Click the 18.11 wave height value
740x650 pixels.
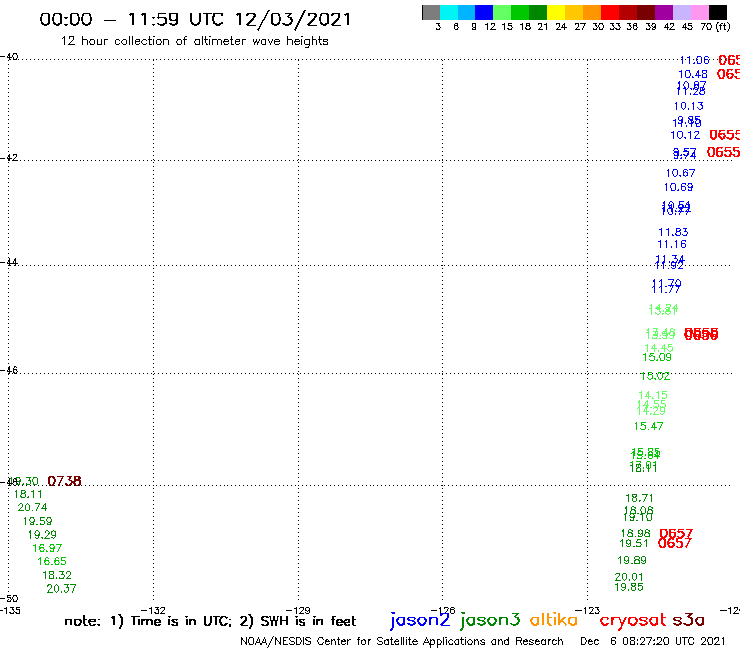(28, 494)
